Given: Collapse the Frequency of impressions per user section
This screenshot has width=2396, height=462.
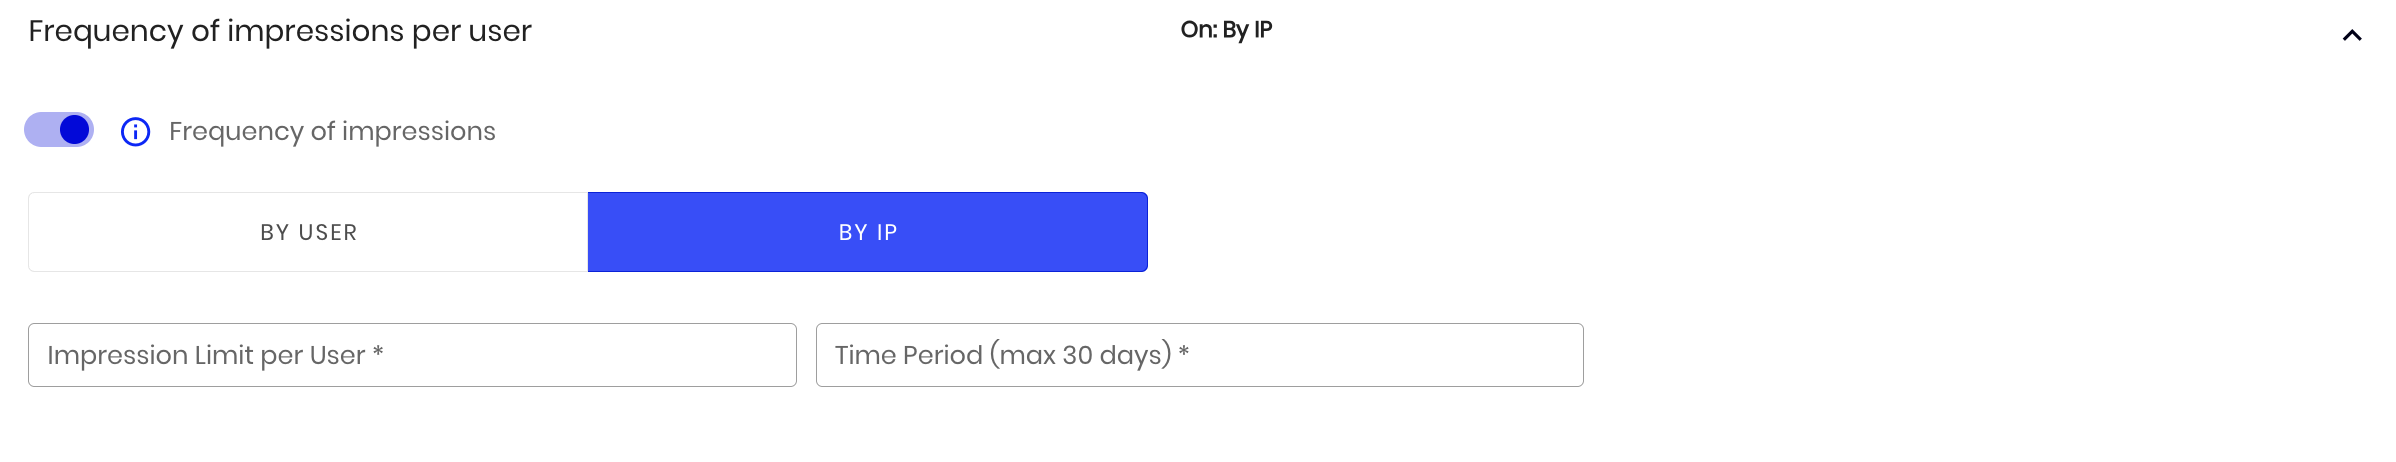Looking at the screenshot, I should pos(2351,36).
